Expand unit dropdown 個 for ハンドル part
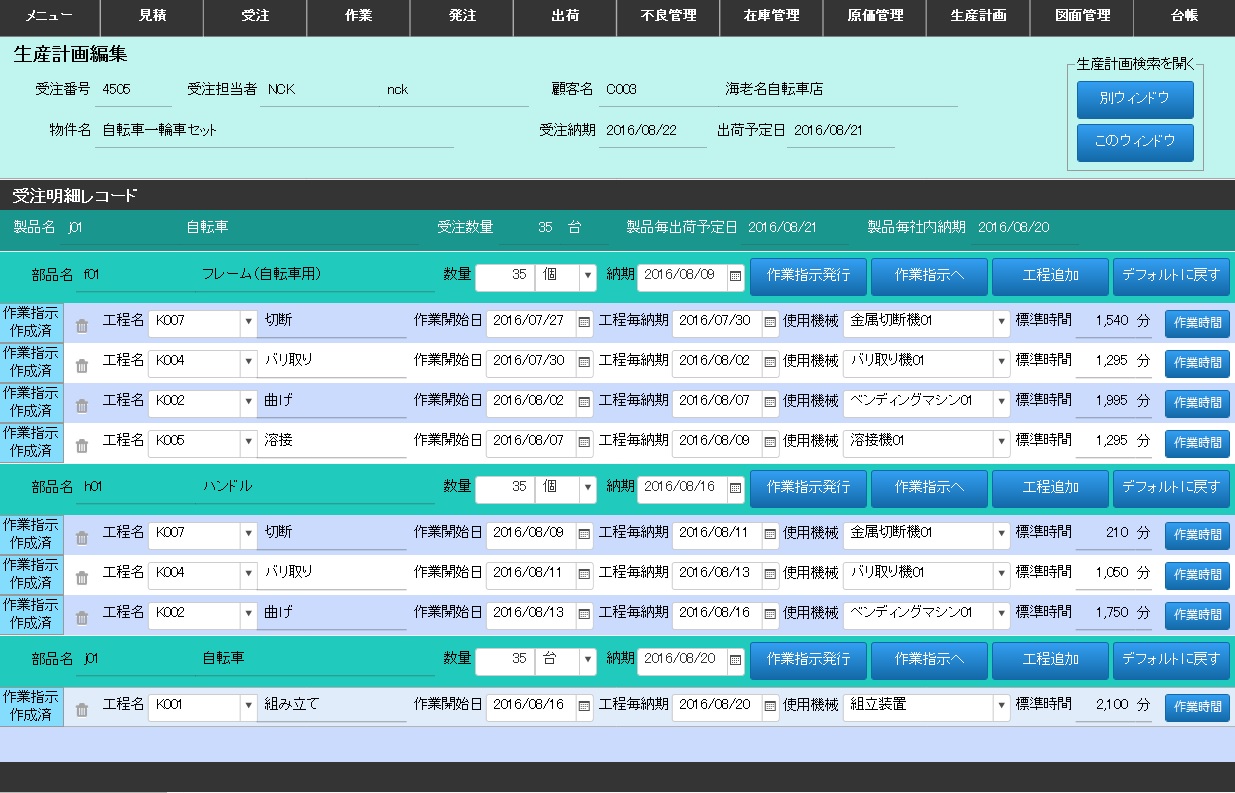This screenshot has height=793, width=1235. [x=587, y=488]
